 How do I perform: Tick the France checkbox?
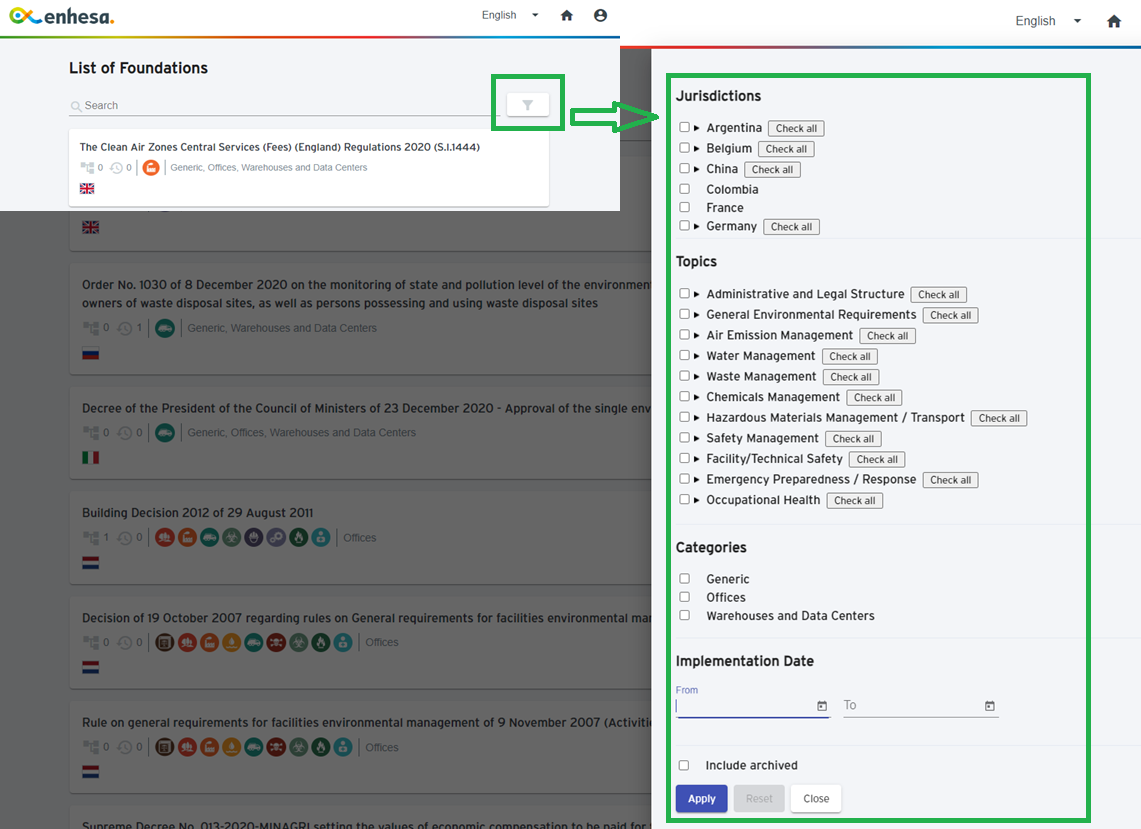coord(684,207)
